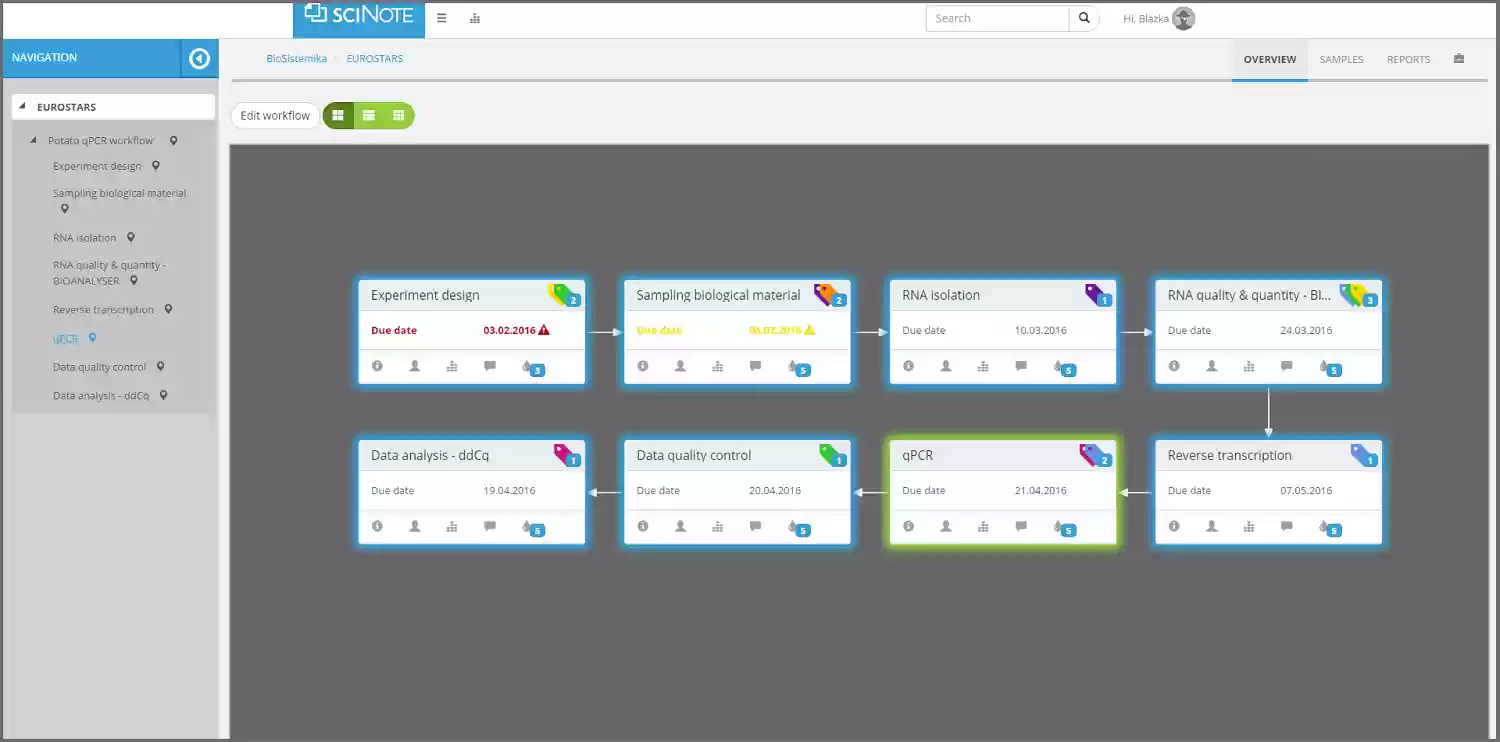Collapse the EUROSTARS tree entry
Screen dimensions: 1500x742
click(x=23, y=106)
